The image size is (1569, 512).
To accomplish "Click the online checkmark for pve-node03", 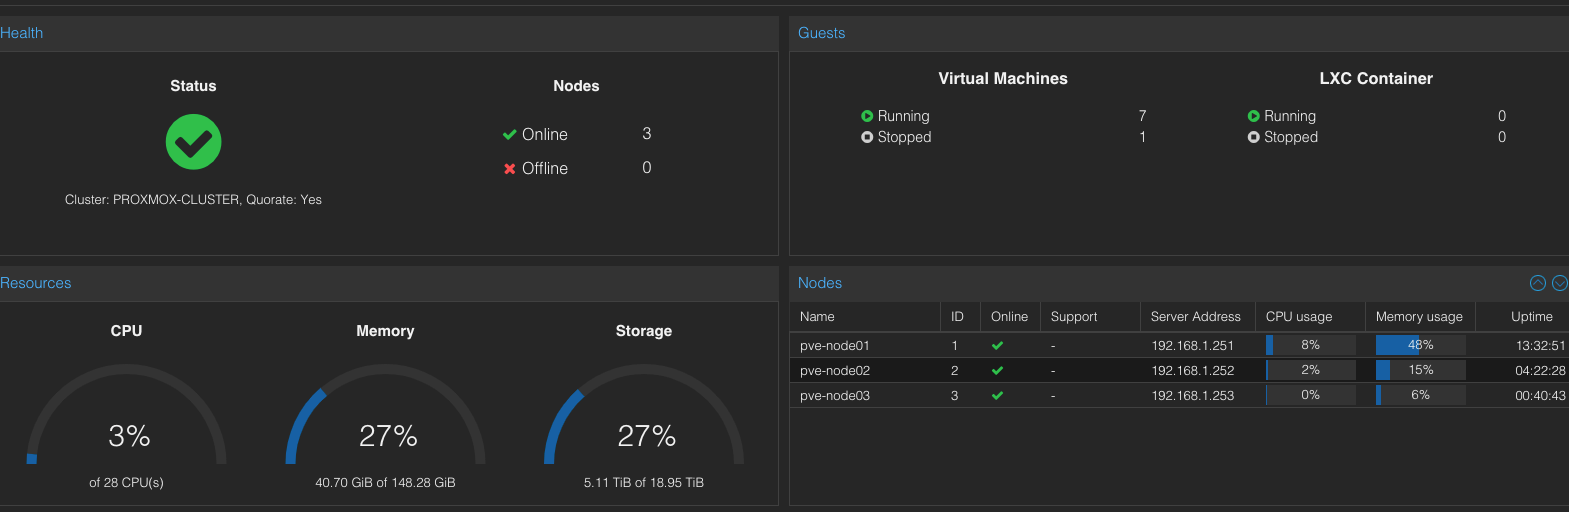I will pyautogui.click(x=997, y=395).
